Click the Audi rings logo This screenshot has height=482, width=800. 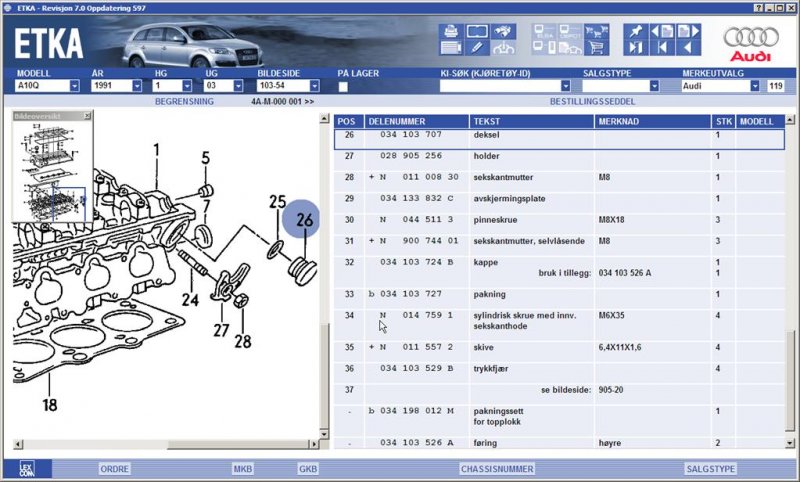tap(751, 37)
